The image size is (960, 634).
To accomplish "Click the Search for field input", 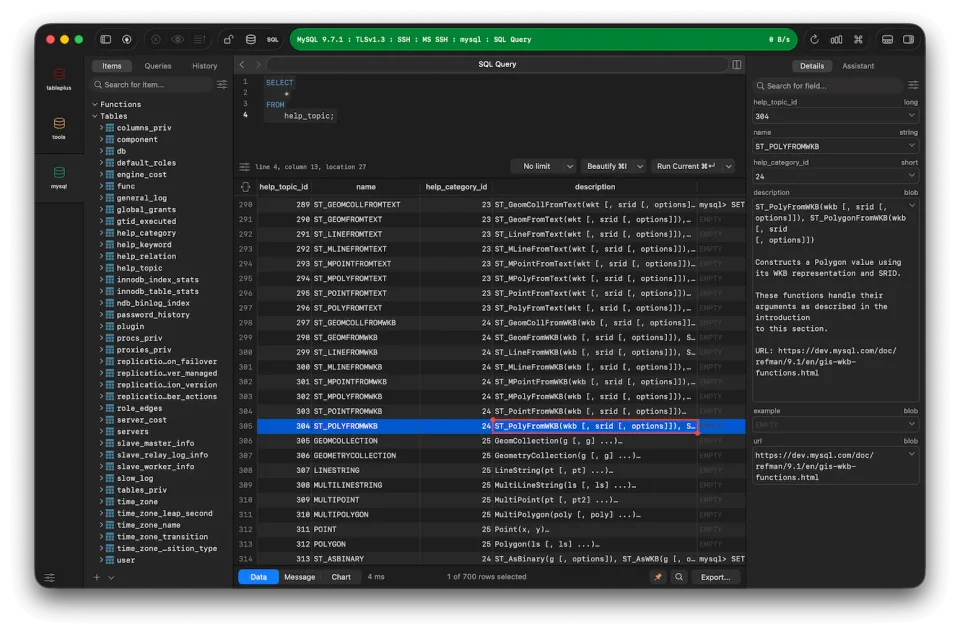I will click(x=828, y=86).
